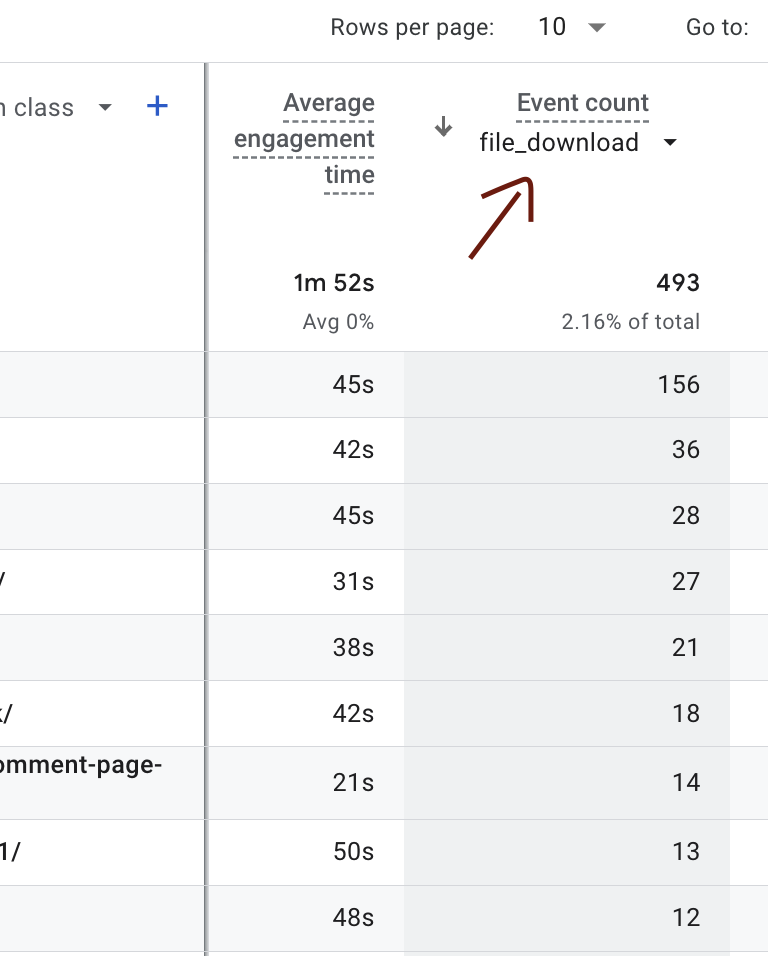Click the Rows per page value 10
Image resolution: width=768 pixels, height=956 pixels.
(552, 27)
